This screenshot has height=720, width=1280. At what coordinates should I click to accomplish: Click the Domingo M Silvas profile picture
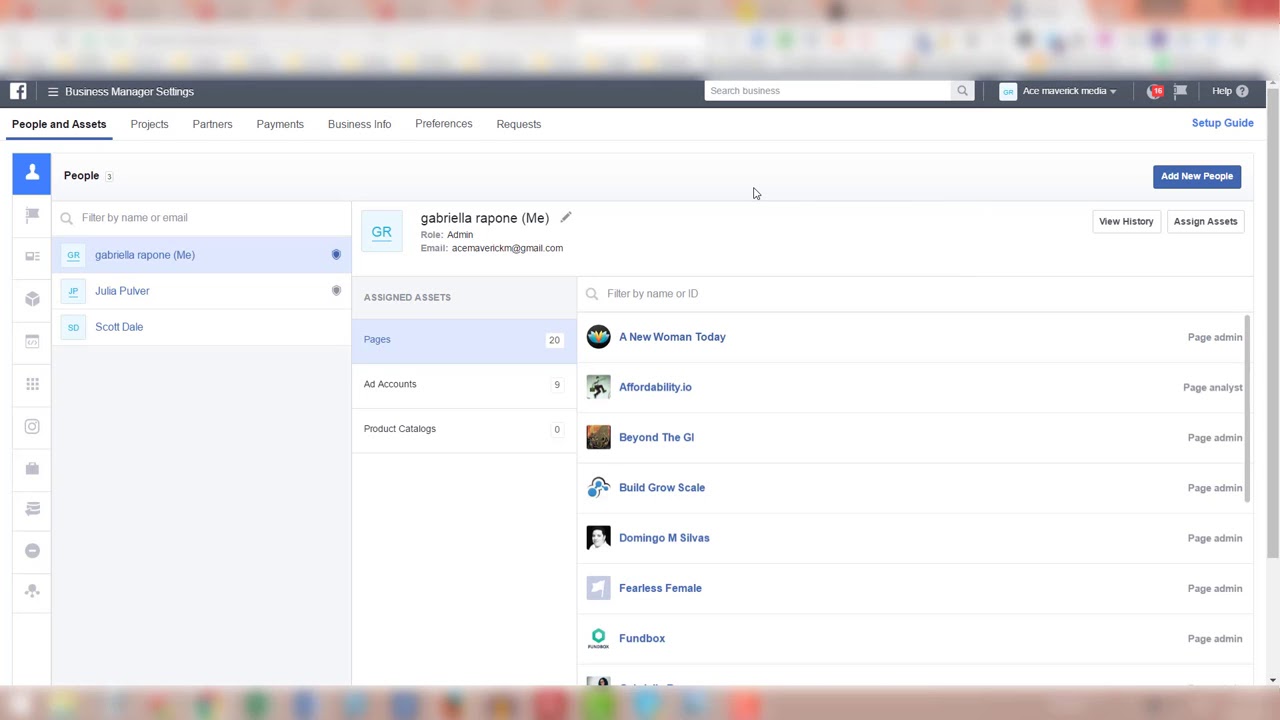598,538
